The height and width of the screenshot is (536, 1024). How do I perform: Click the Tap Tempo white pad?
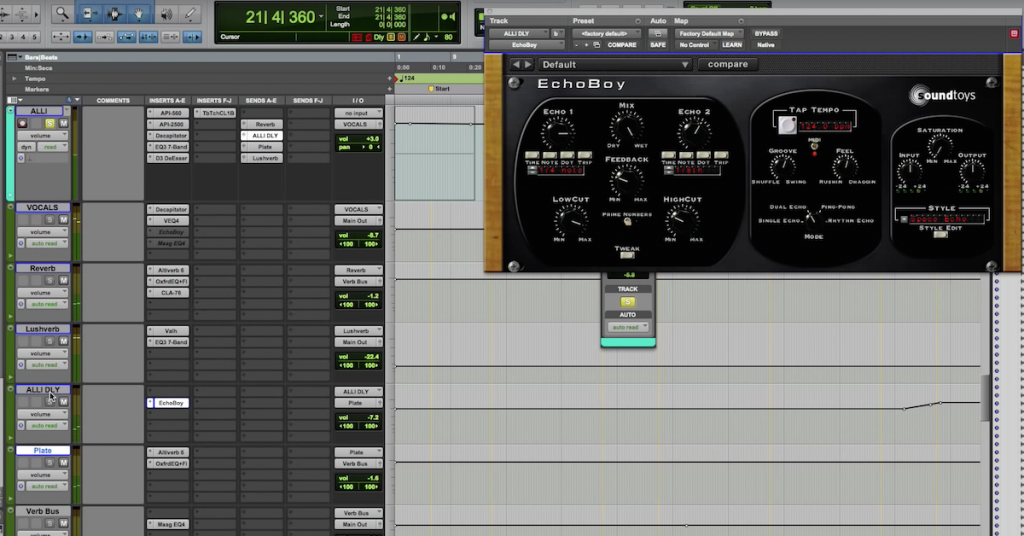point(788,125)
